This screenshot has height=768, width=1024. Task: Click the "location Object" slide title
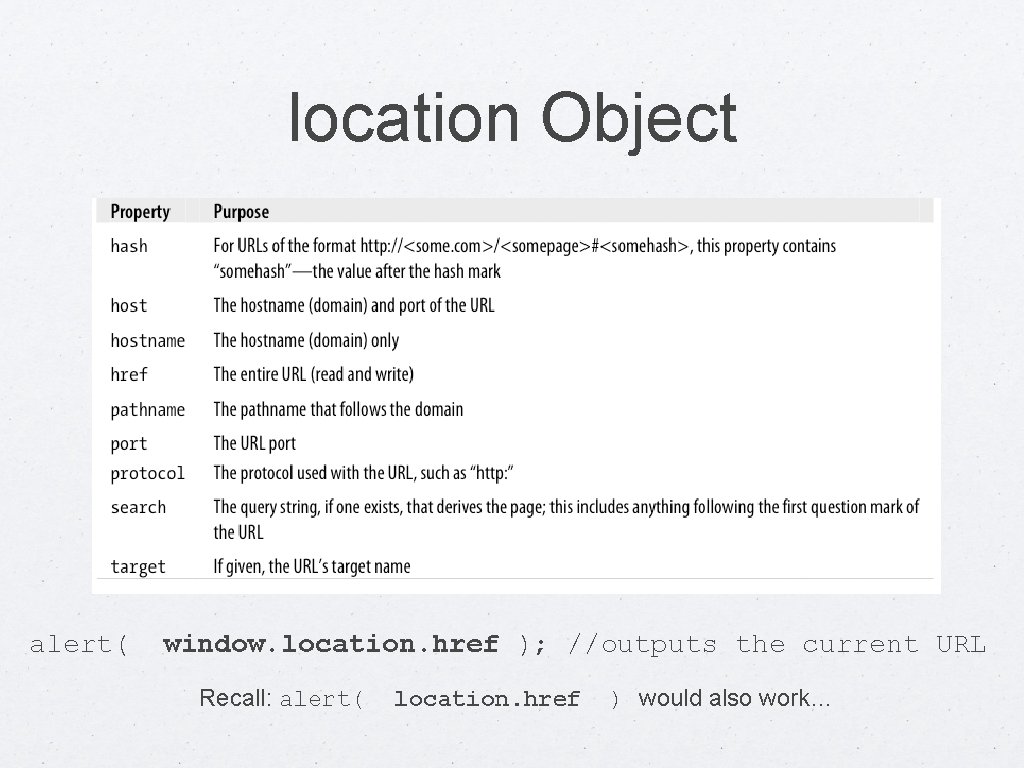512,119
